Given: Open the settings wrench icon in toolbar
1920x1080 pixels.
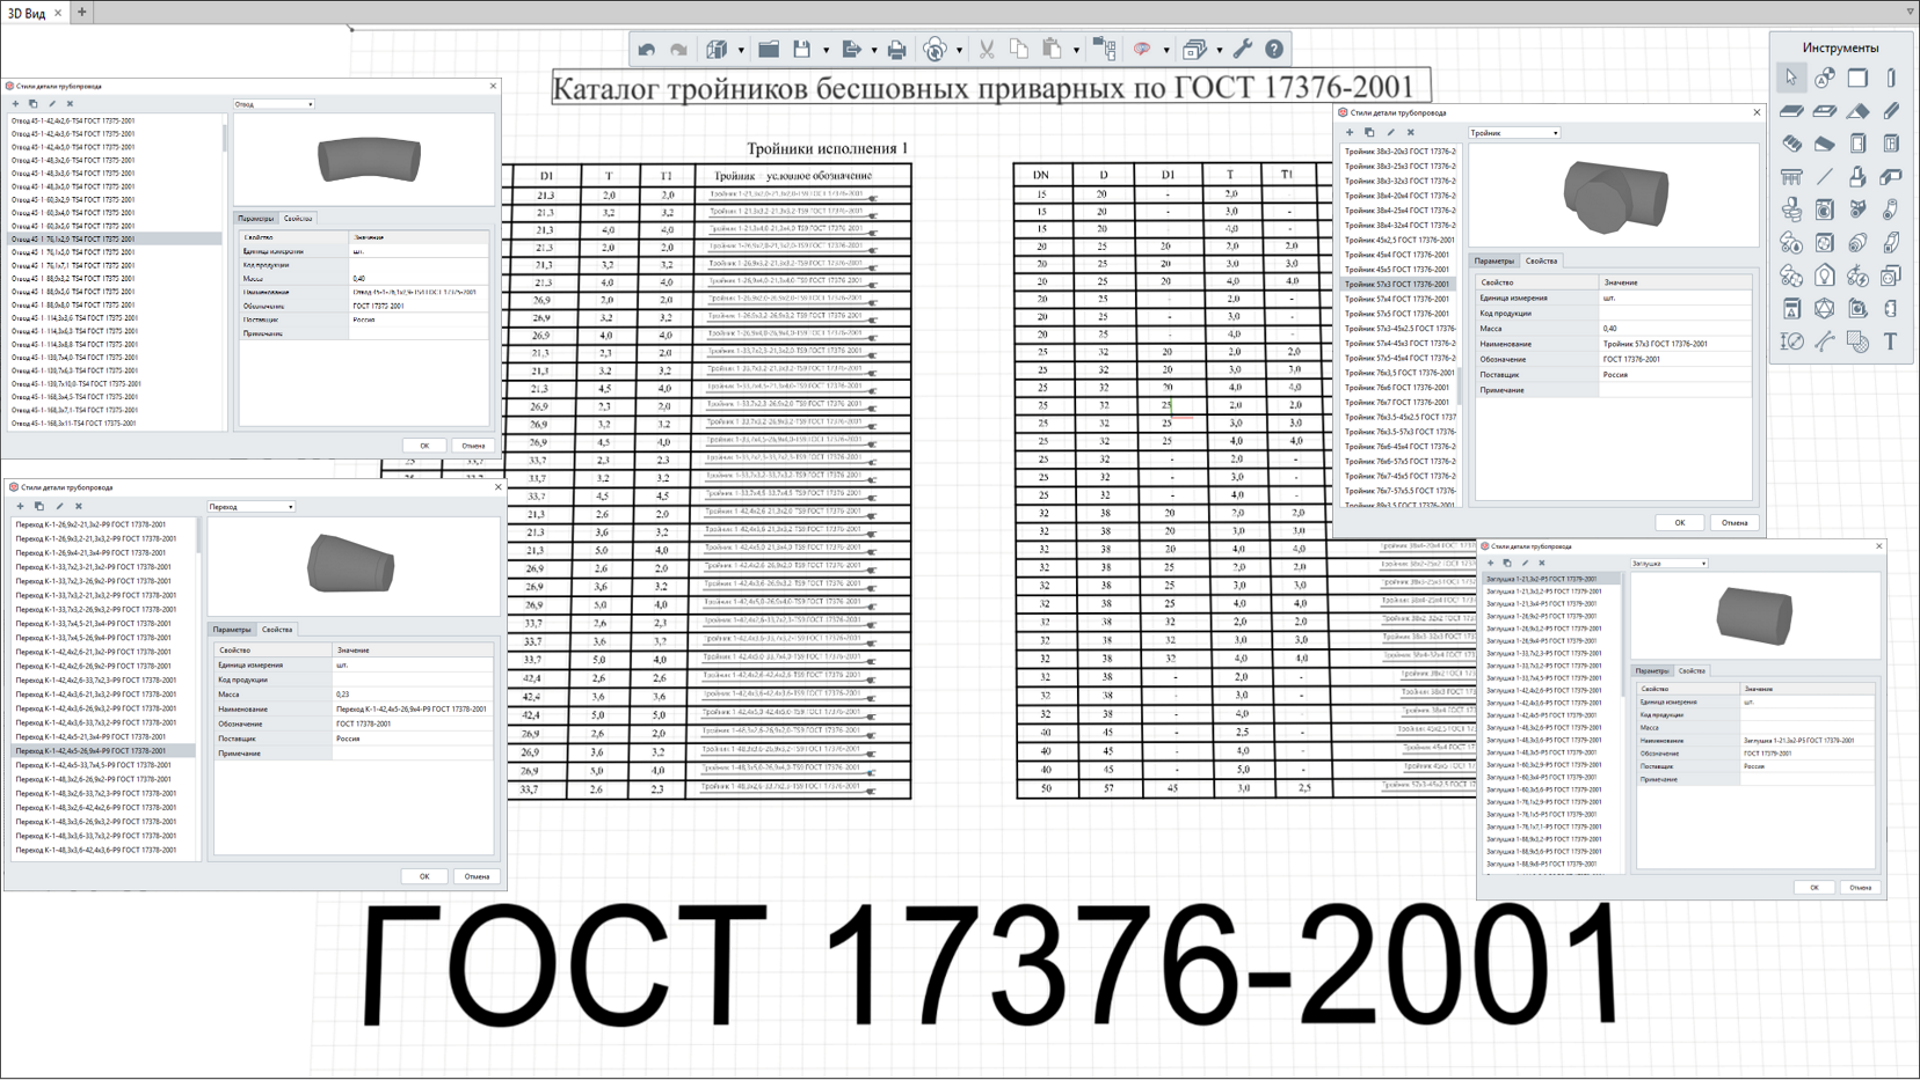Looking at the screenshot, I should click(x=1243, y=49).
